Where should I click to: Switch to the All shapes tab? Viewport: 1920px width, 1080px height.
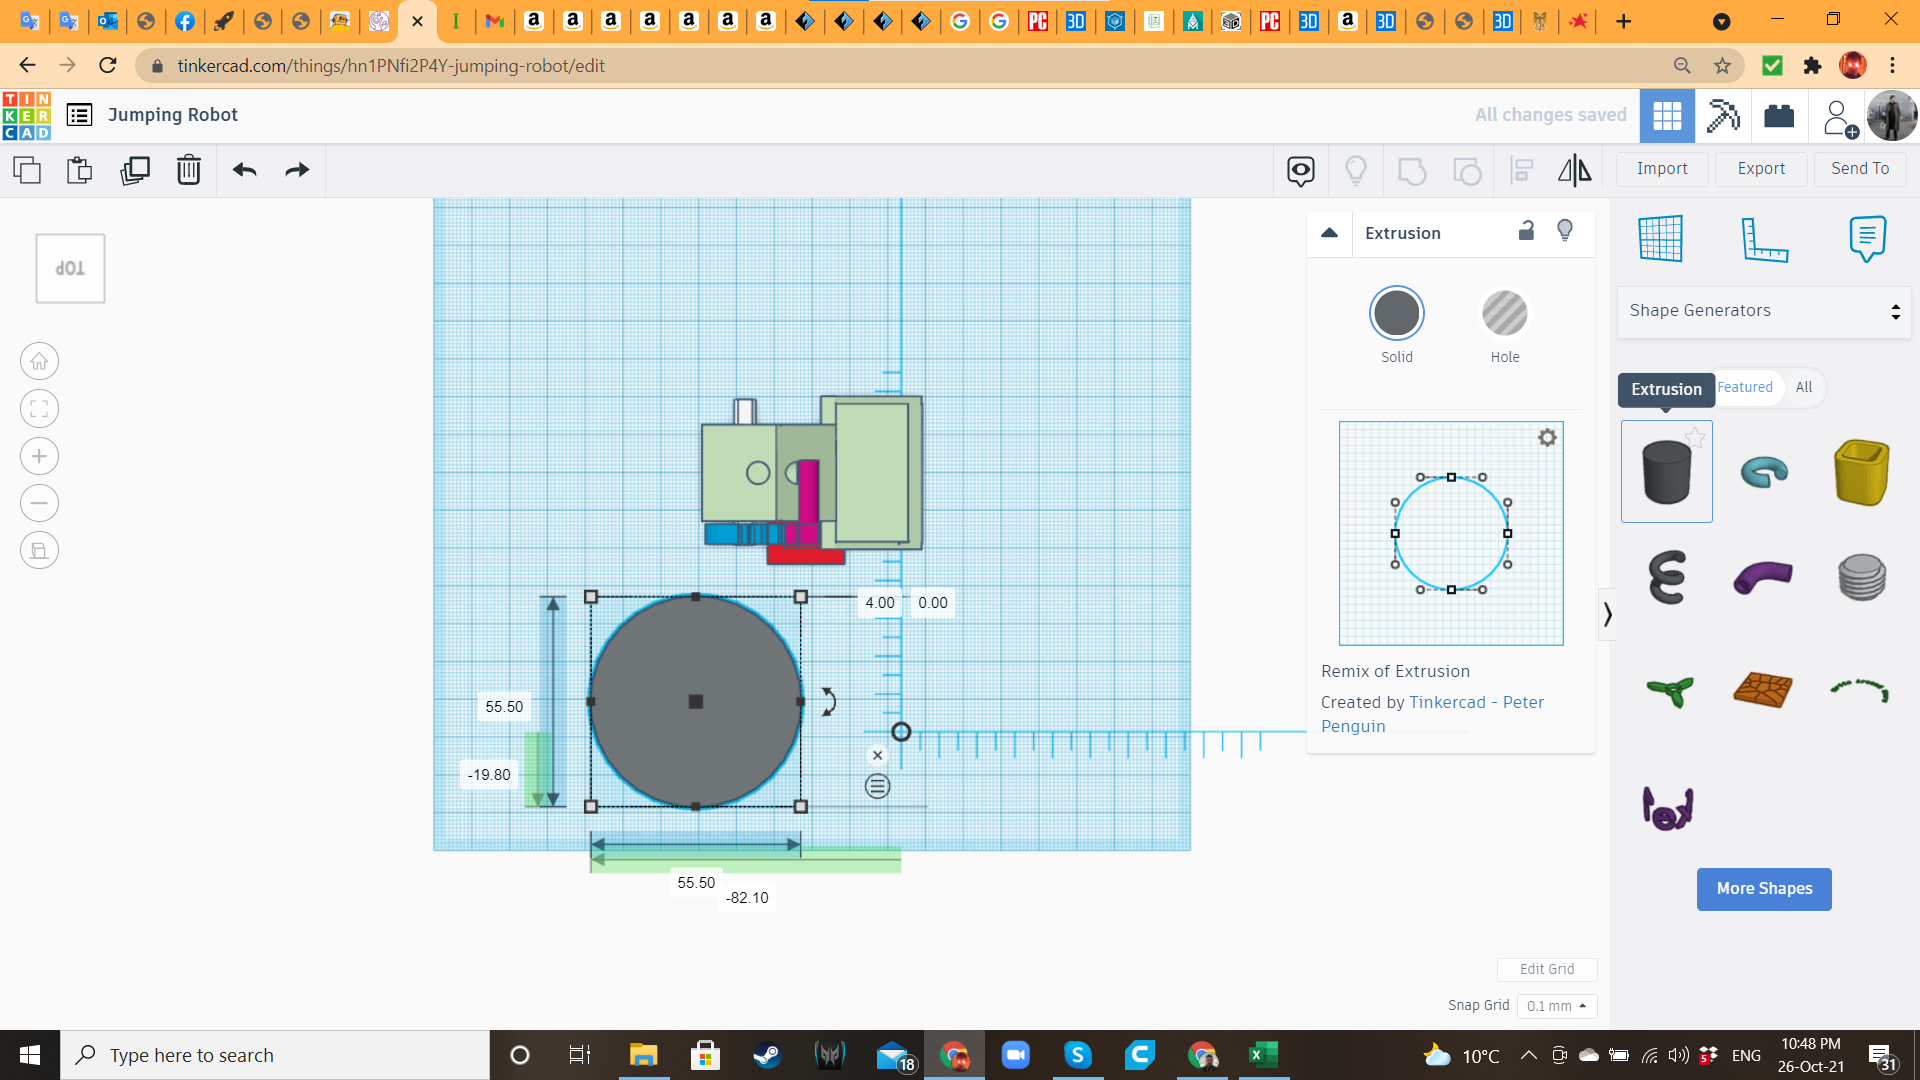coord(1803,387)
